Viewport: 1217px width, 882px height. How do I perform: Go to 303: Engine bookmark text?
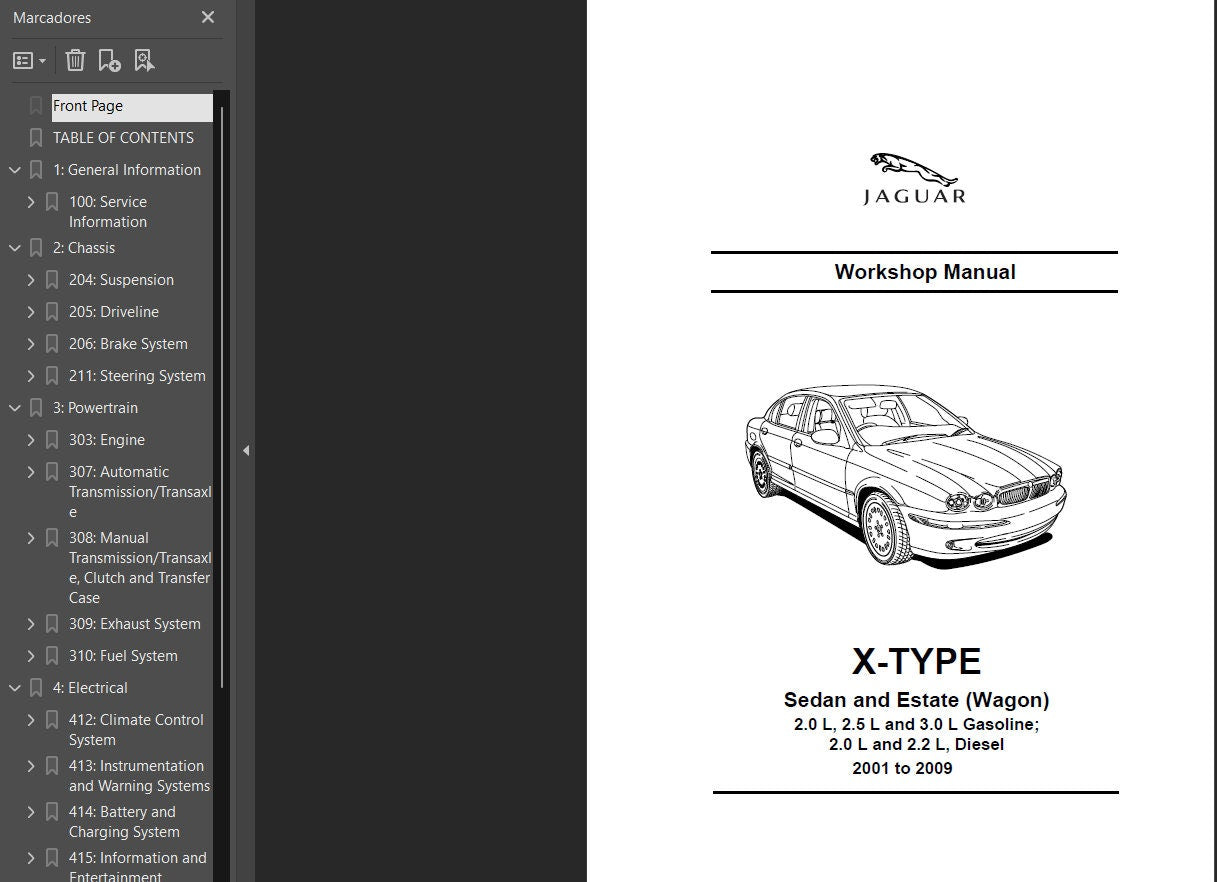[x=107, y=440]
